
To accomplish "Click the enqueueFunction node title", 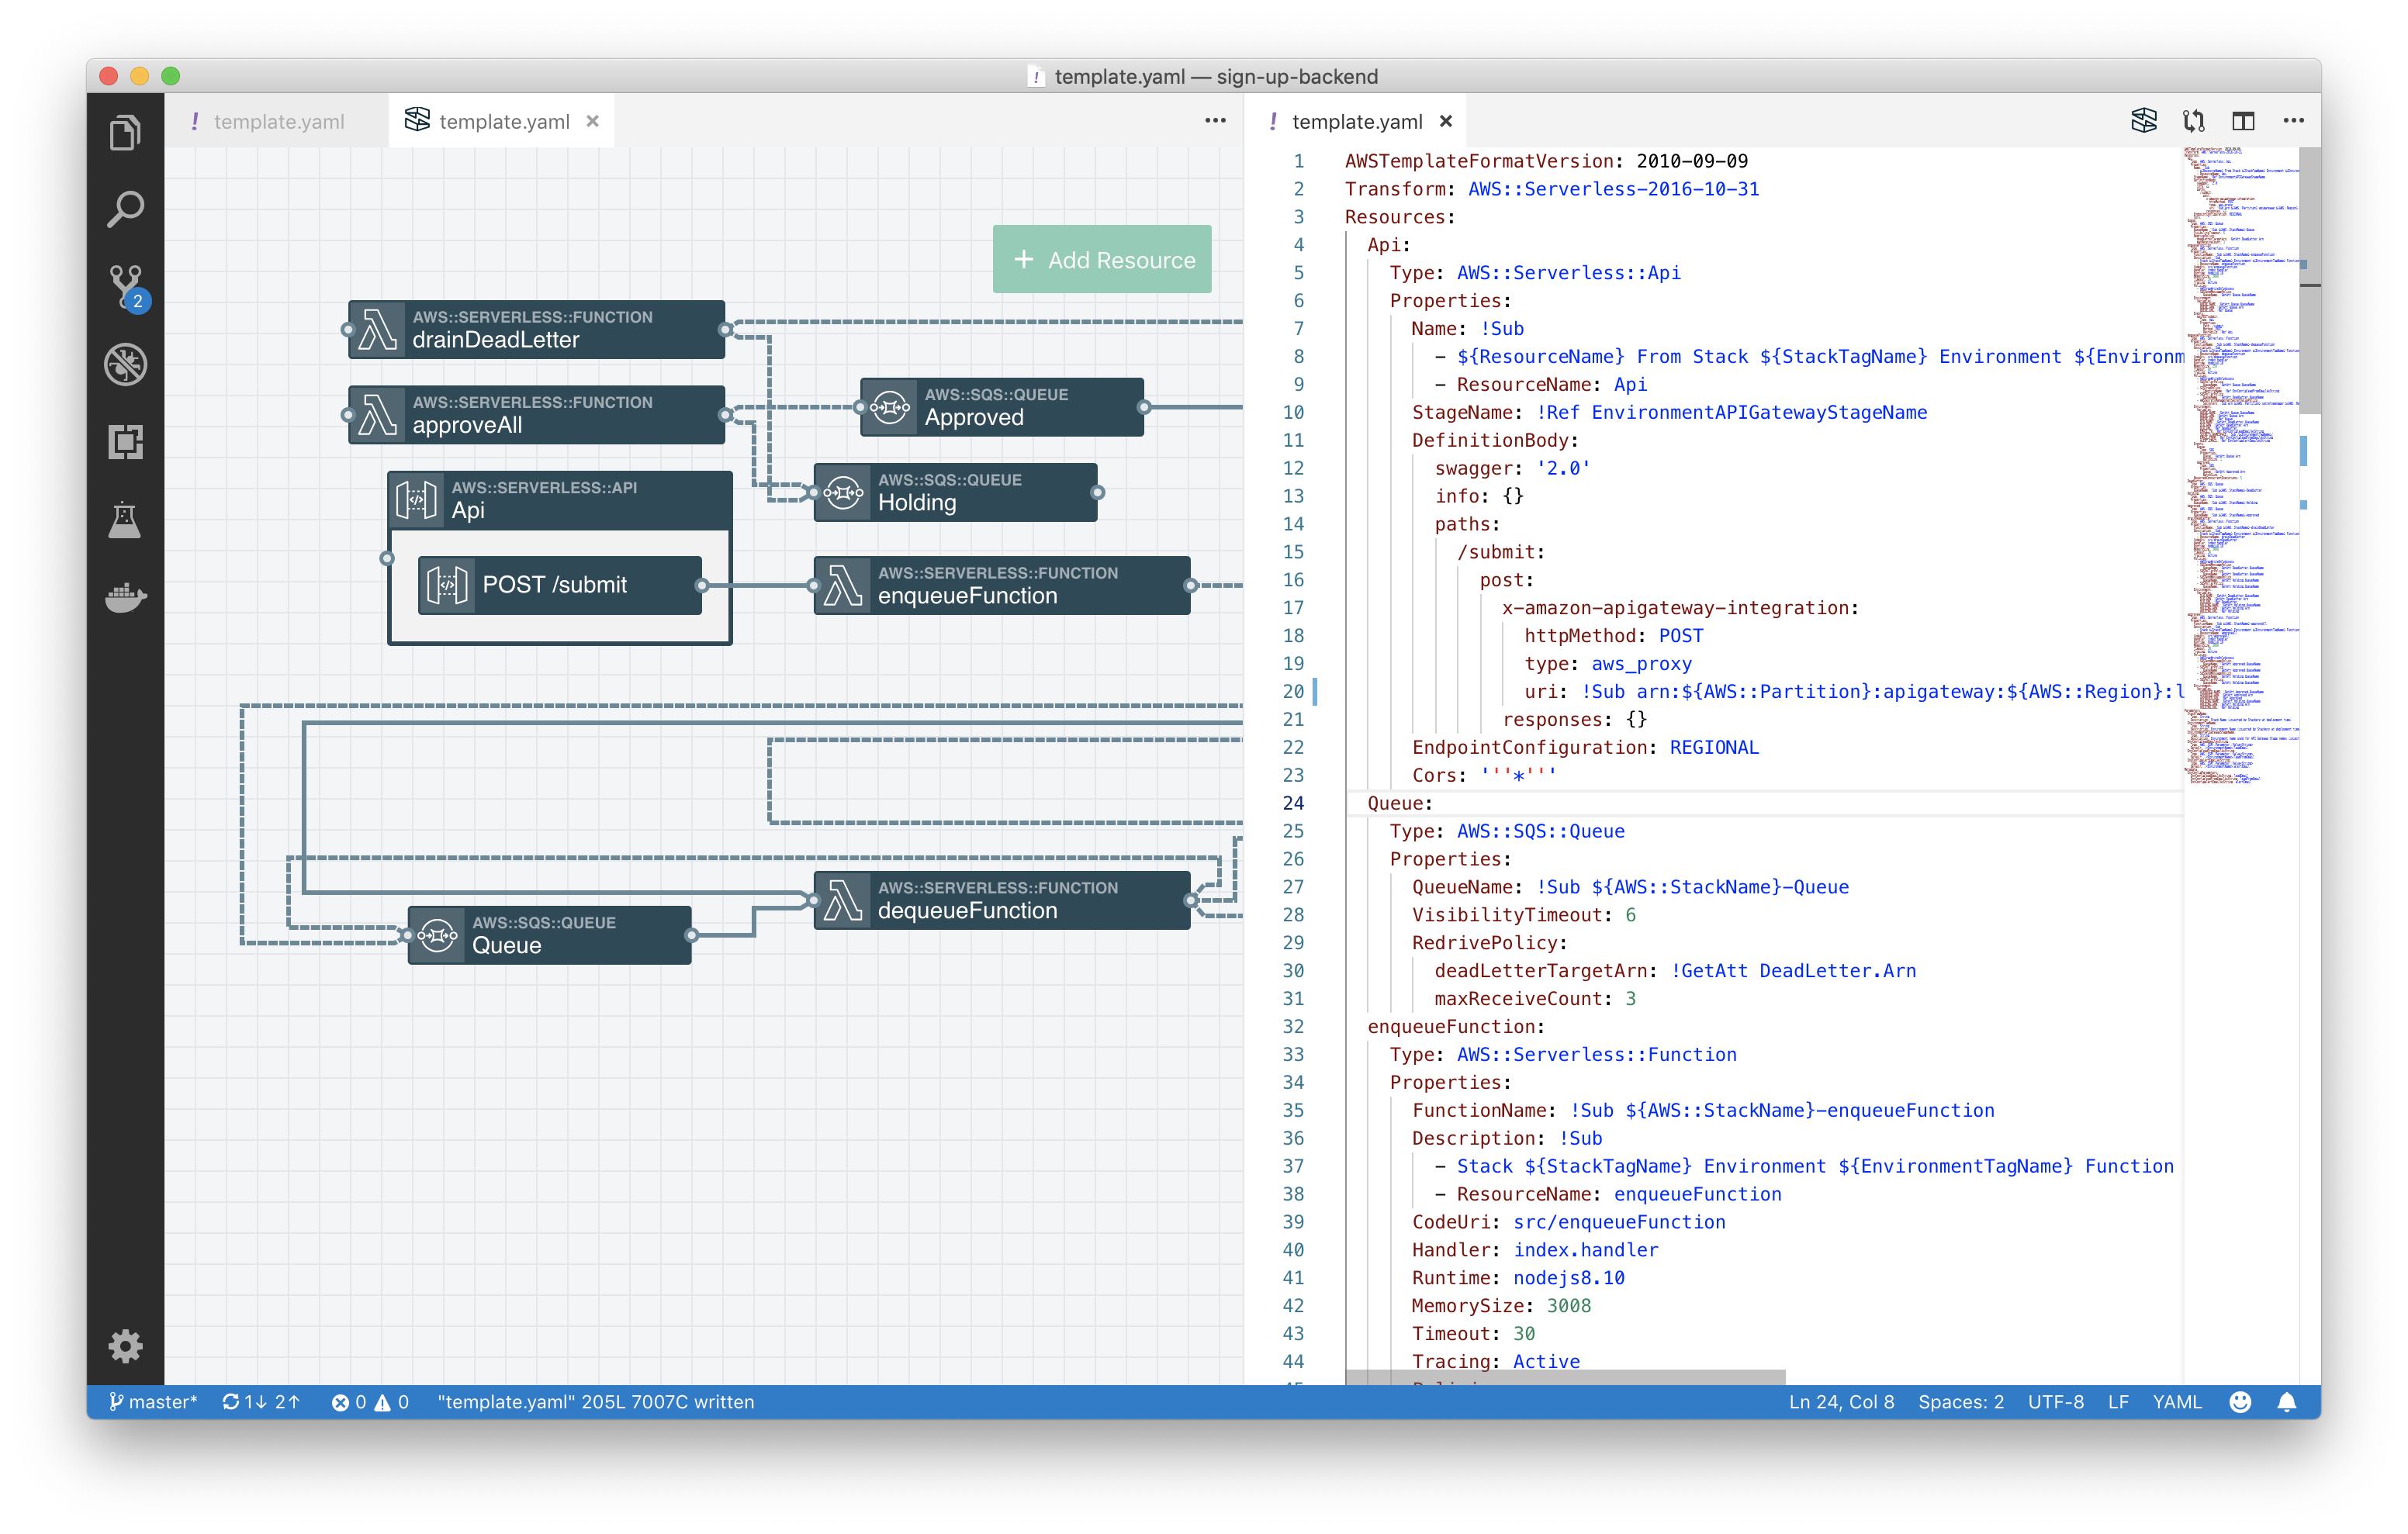I will coord(967,596).
